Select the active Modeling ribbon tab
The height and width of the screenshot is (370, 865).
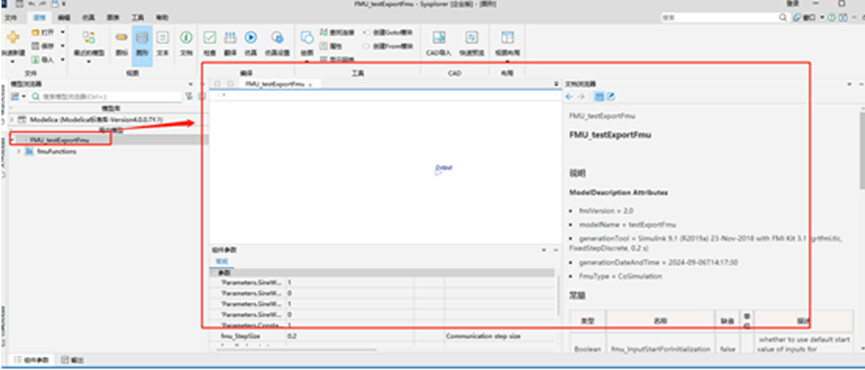point(39,18)
